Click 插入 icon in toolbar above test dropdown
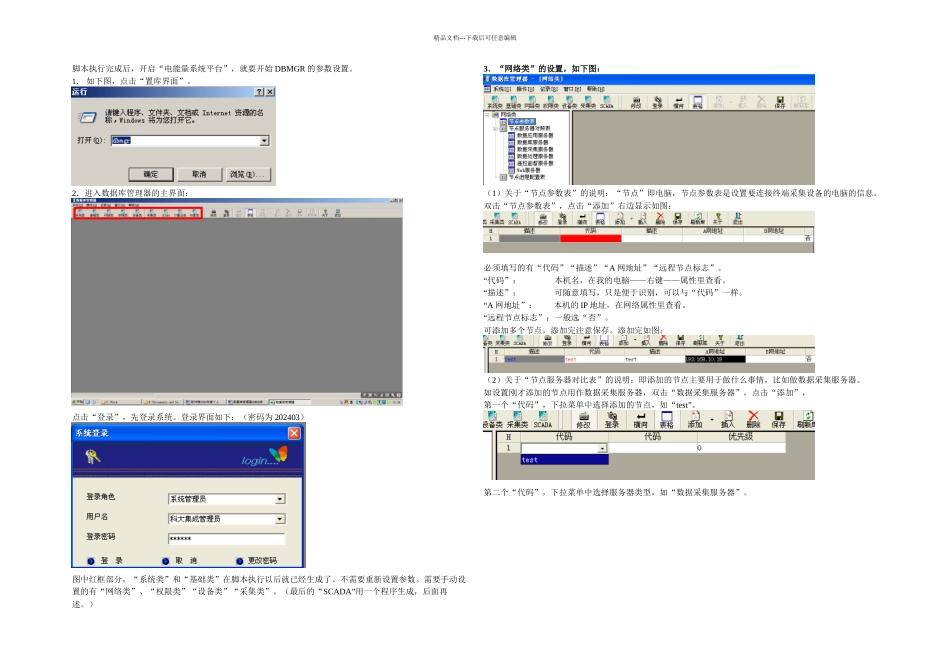The image size is (950, 672). [x=728, y=420]
